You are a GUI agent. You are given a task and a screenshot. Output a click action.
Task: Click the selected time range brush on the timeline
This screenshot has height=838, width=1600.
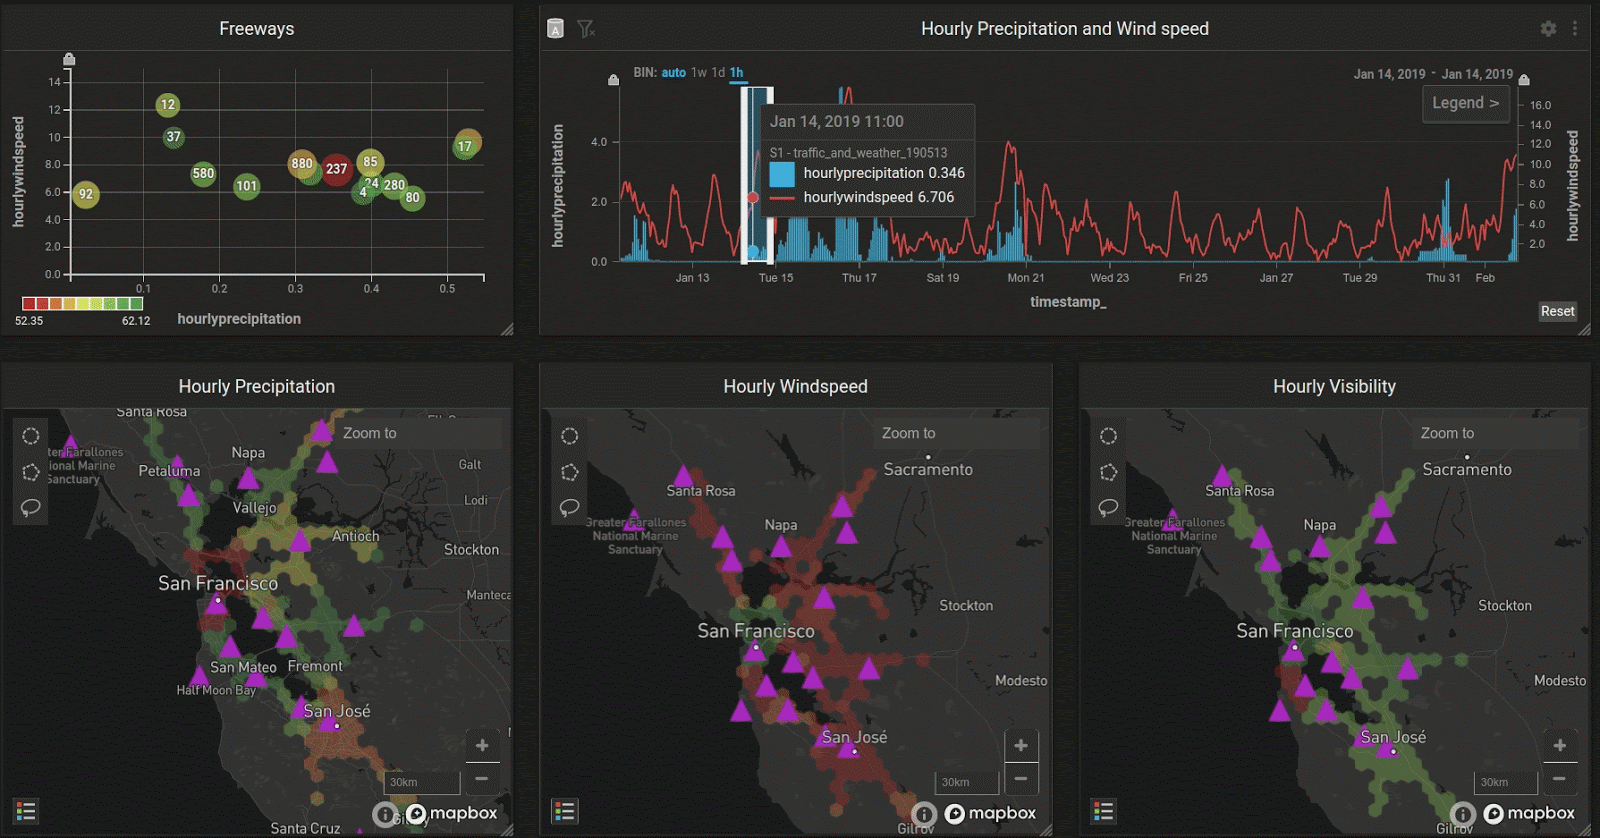[x=757, y=175]
